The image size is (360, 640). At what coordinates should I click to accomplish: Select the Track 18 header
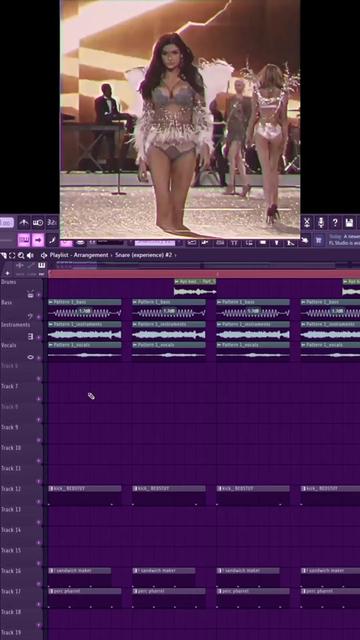click(21, 618)
